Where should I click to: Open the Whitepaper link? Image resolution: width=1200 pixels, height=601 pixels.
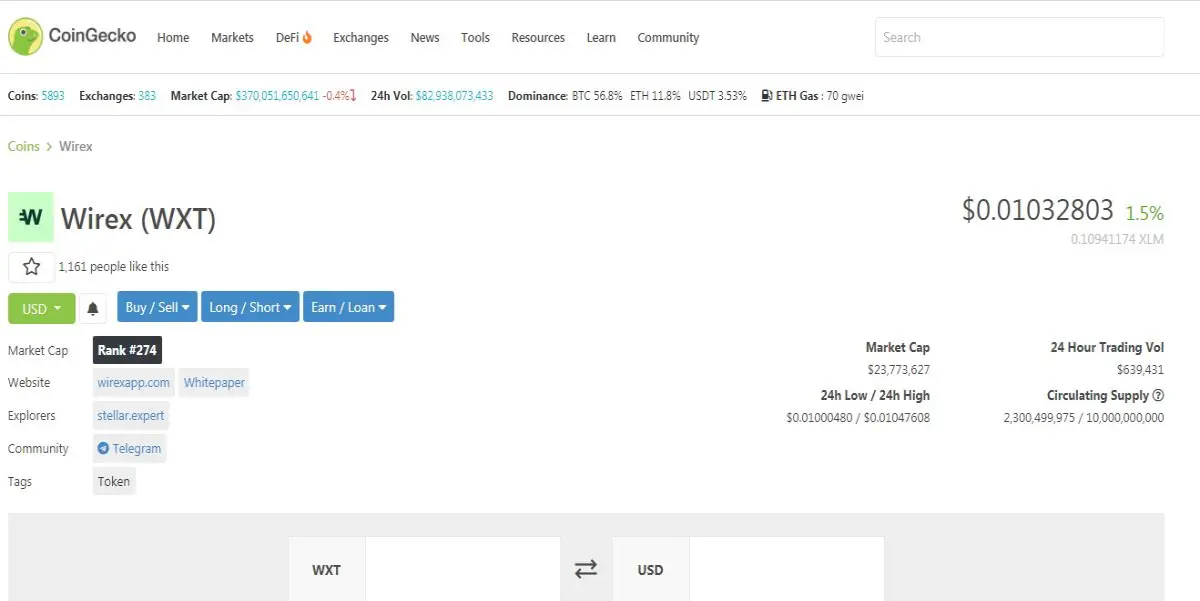214,383
